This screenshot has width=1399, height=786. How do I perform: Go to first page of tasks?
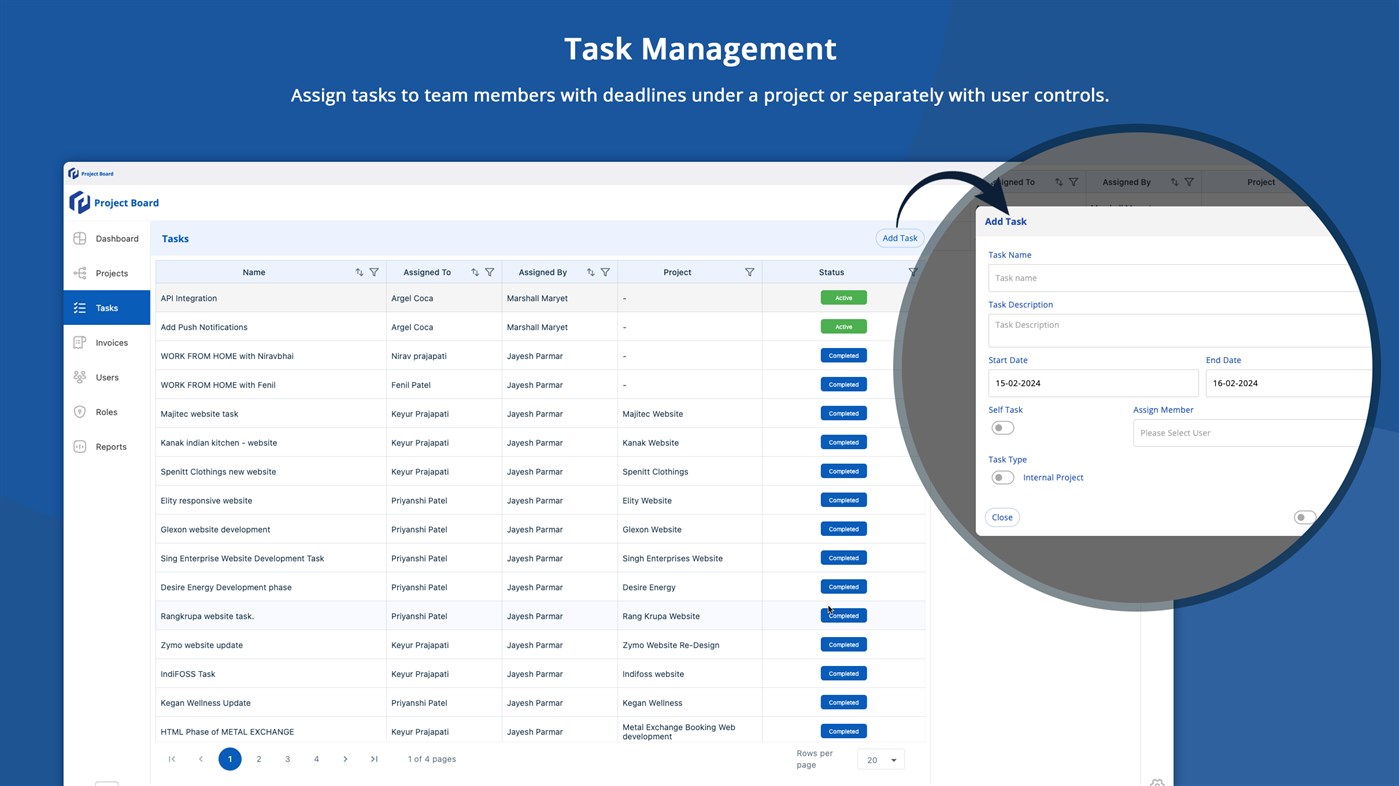(172, 759)
